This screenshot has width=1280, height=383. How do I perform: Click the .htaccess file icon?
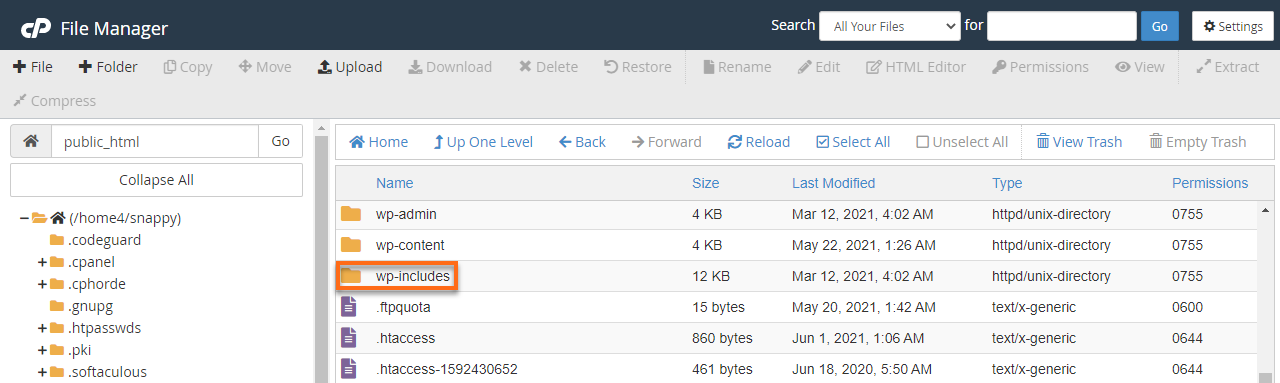tap(349, 338)
